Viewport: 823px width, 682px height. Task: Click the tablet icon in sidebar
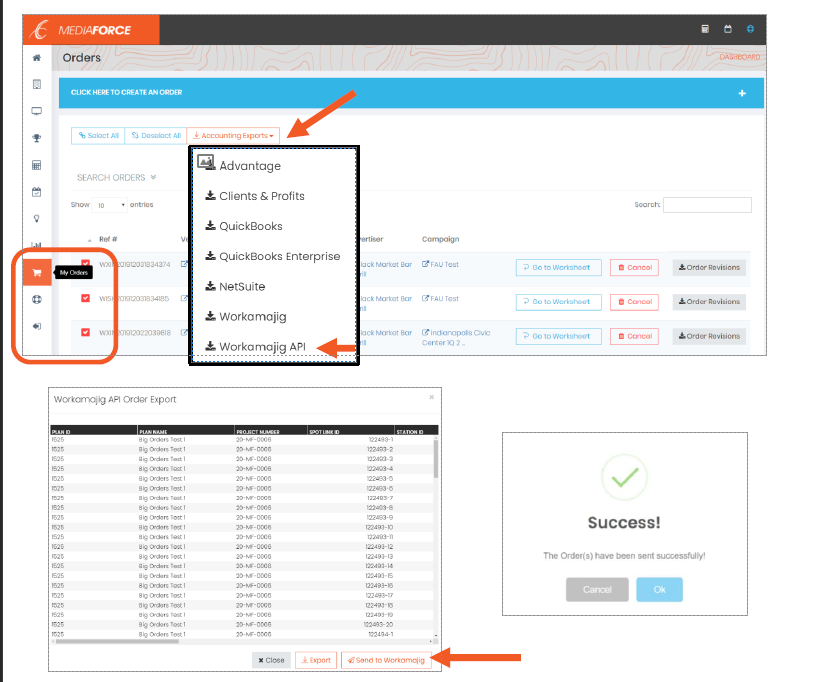coord(37,85)
